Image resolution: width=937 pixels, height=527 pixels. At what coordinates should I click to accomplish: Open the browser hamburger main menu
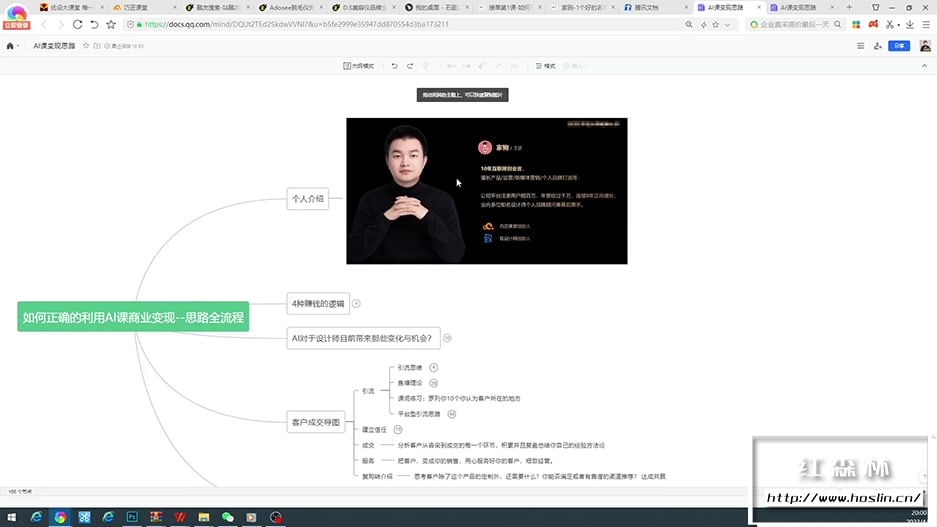pos(926,24)
